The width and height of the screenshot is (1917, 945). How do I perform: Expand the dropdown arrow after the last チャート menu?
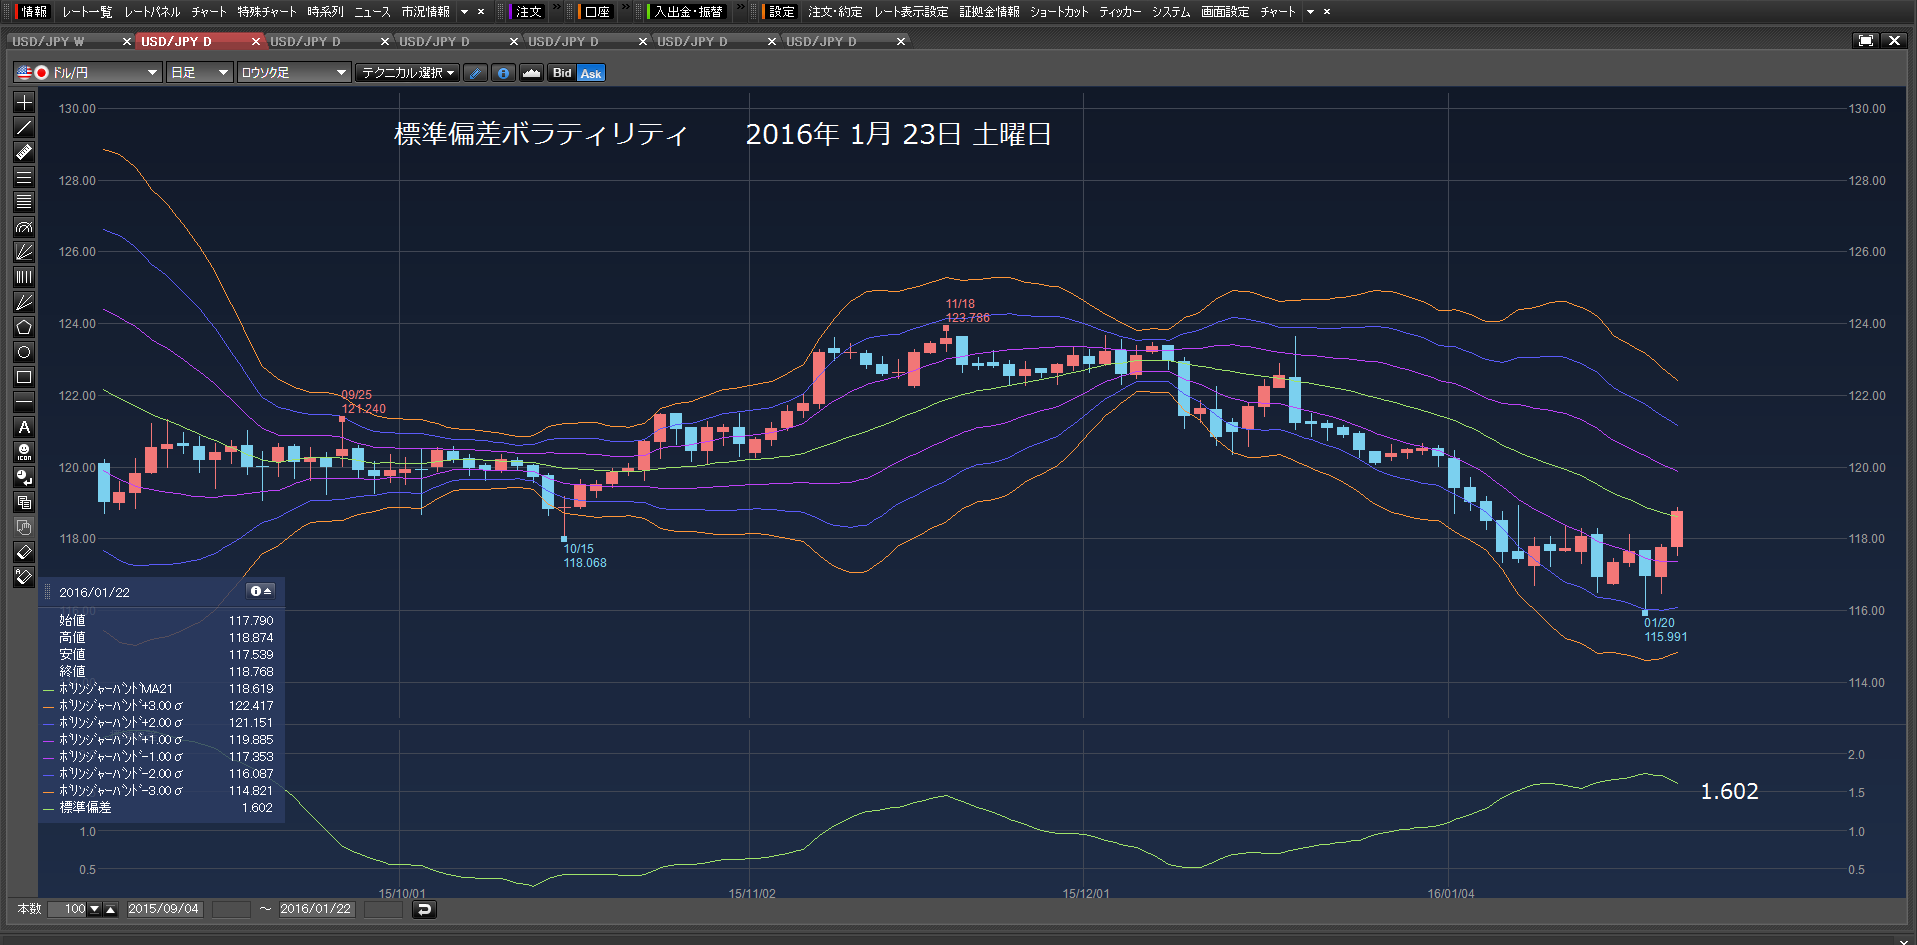tap(1310, 12)
